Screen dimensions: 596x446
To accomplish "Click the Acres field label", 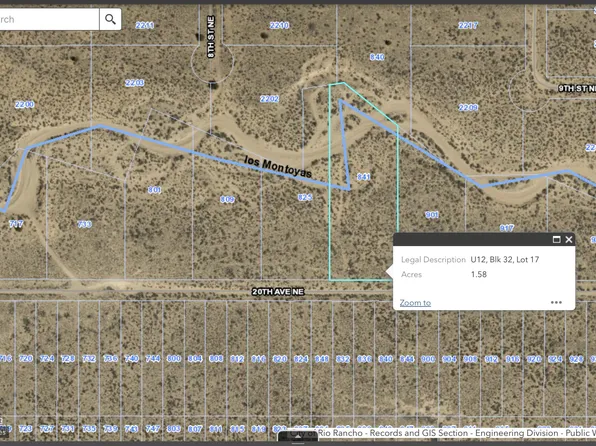I will tap(411, 275).
